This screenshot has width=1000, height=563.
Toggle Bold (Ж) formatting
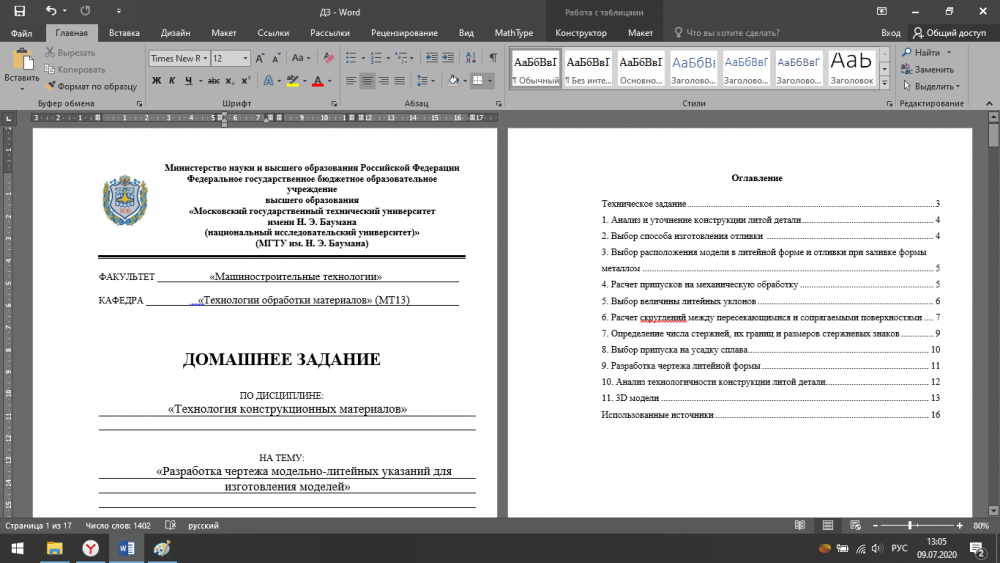157,80
